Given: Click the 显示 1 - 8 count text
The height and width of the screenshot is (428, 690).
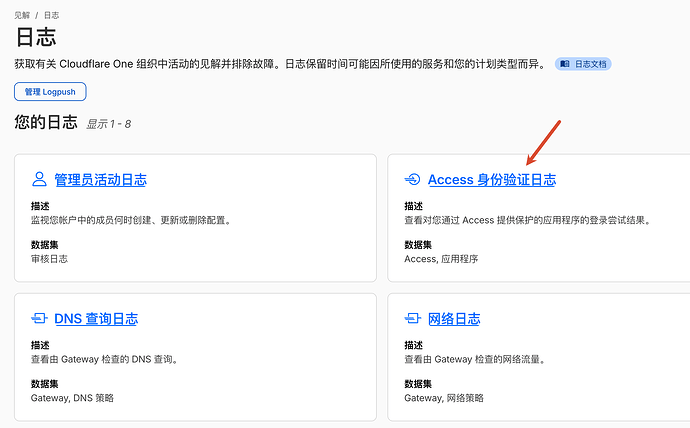Looking at the screenshot, I should [x=108, y=124].
